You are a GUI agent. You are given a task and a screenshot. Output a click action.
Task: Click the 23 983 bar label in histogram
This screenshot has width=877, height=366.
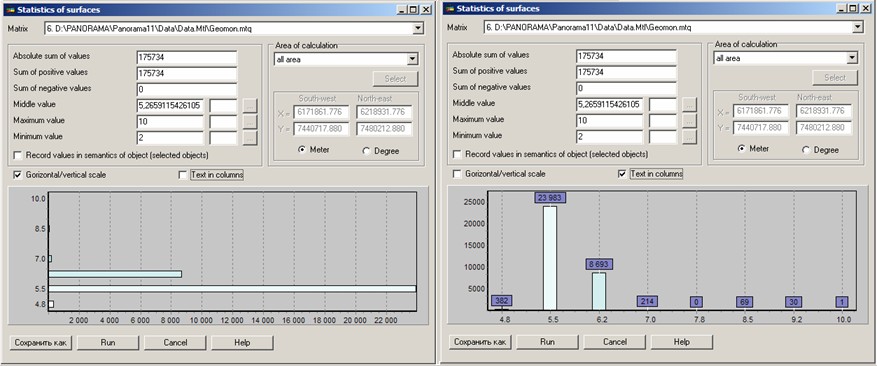[550, 198]
